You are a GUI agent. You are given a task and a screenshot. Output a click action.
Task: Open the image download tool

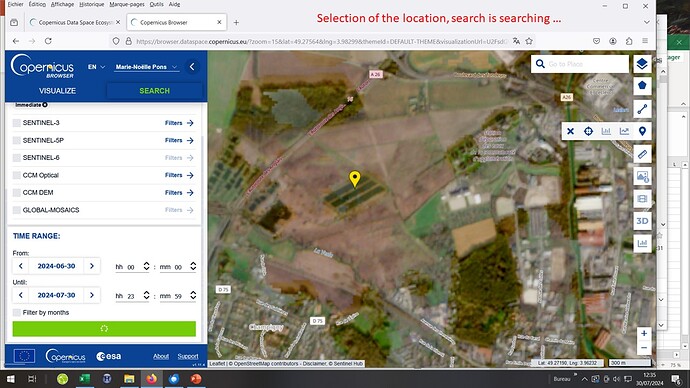(x=642, y=176)
